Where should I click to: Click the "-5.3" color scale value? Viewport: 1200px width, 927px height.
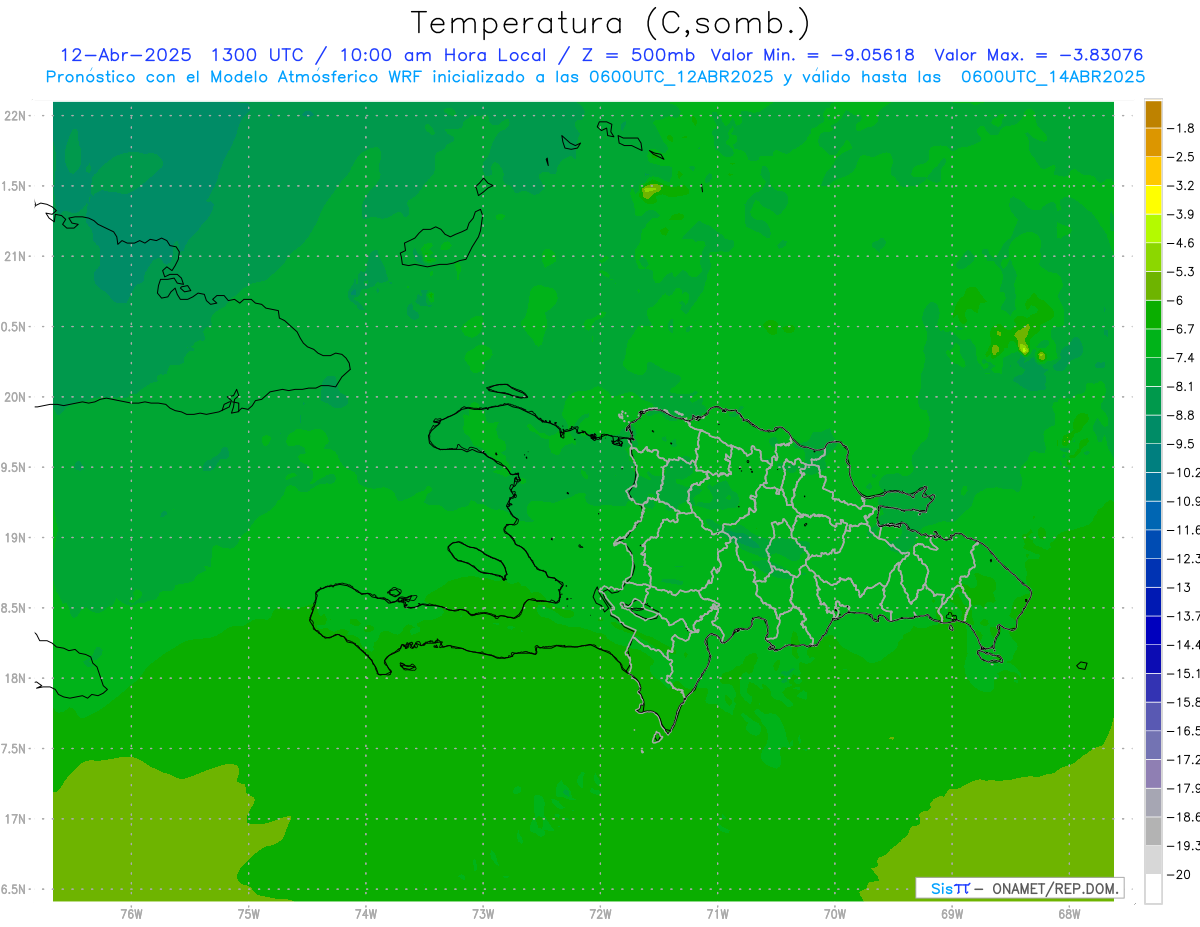1182,272
